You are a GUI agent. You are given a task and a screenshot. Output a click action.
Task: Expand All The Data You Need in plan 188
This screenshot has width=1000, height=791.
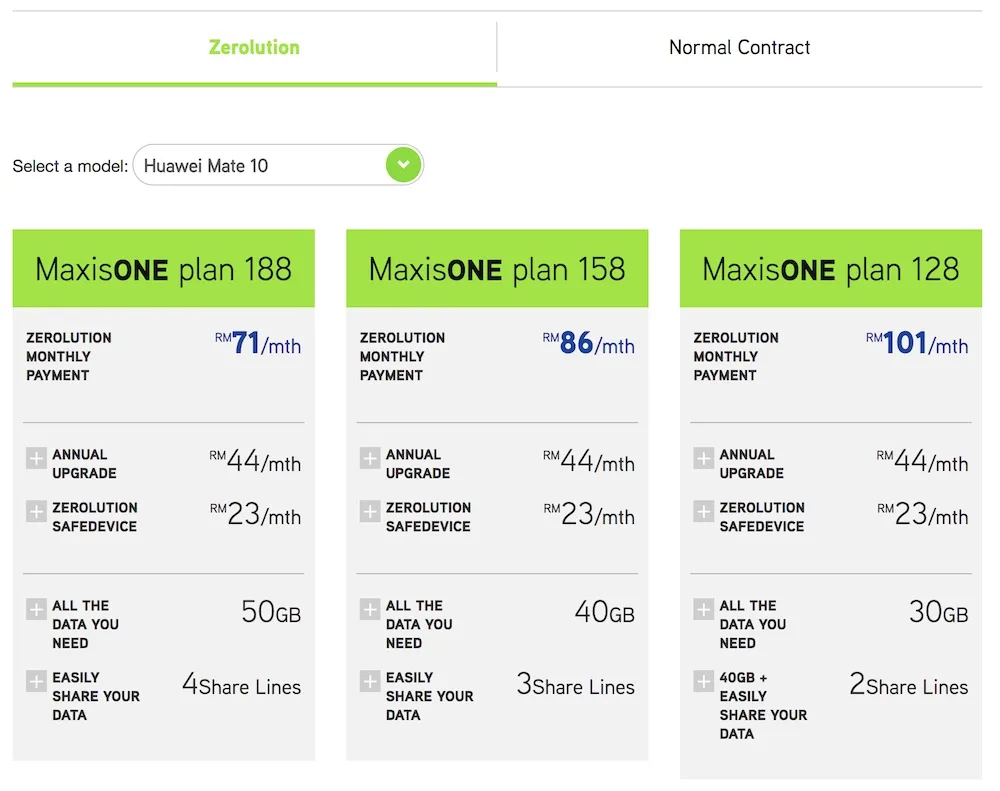click(x=36, y=609)
